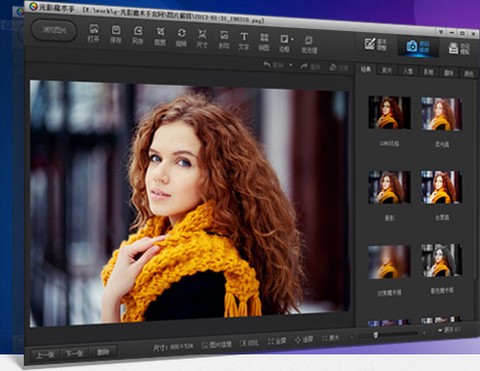Click the Resize (尺寸) toolbar icon

coord(202,39)
